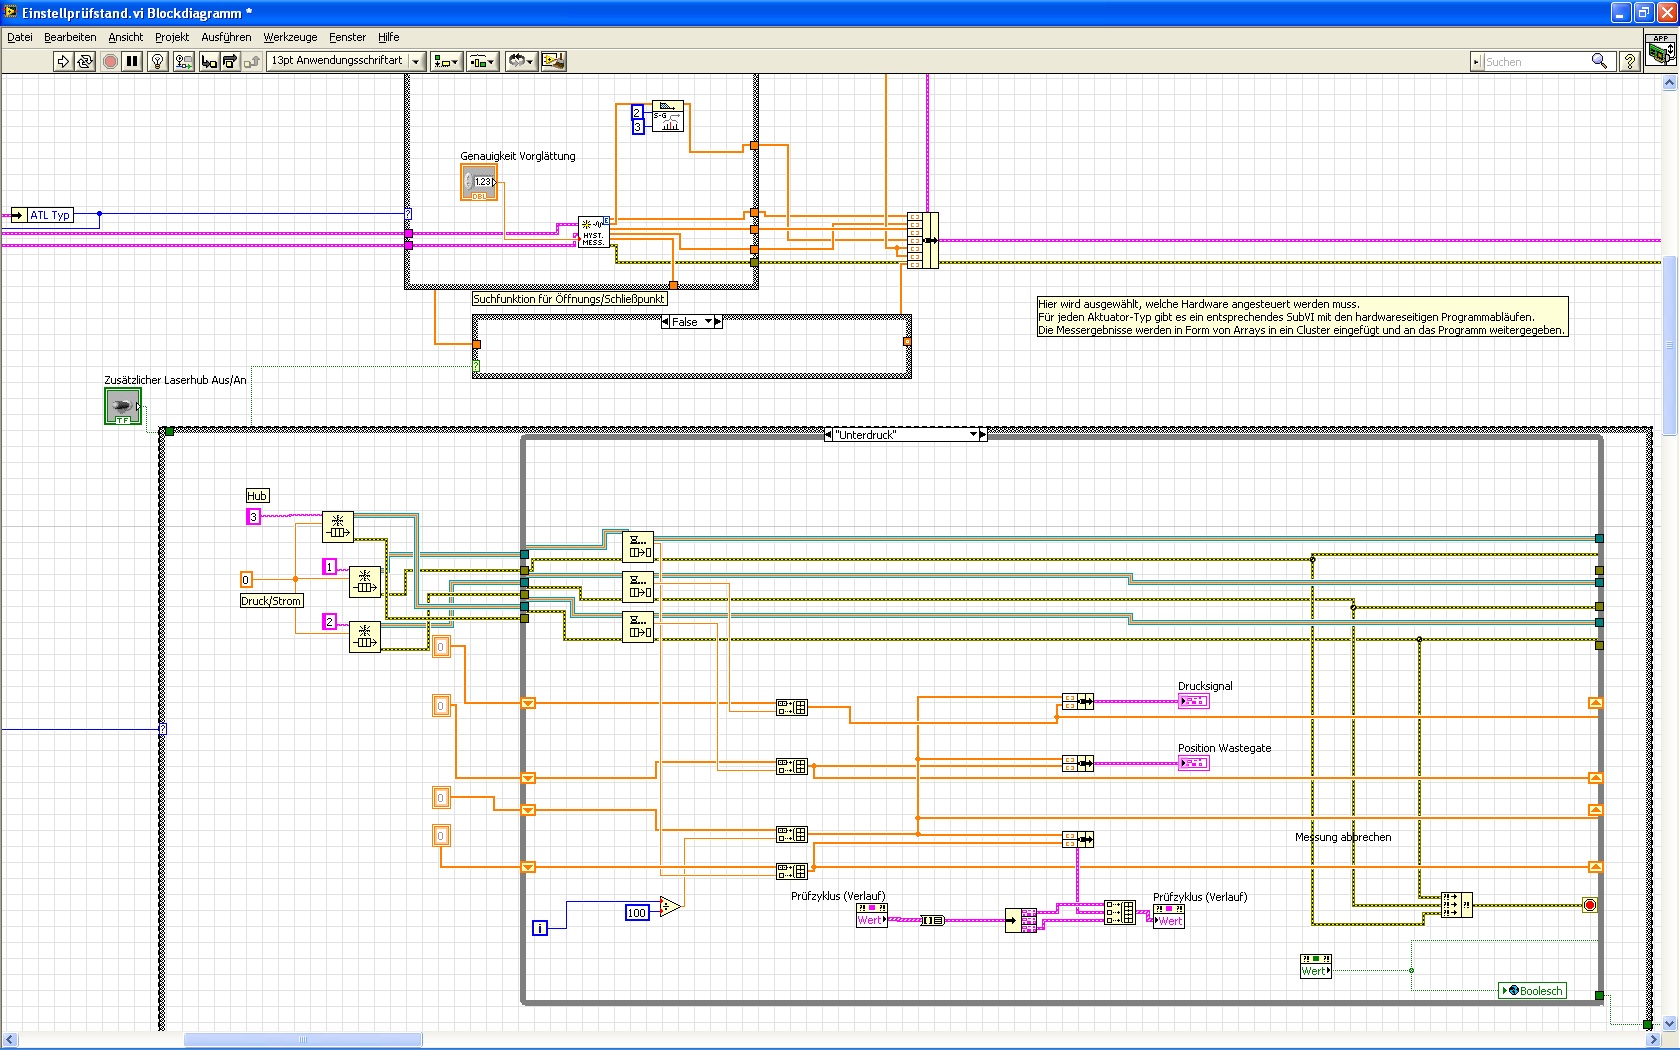Toggle Retain Wire Values button
This screenshot has height=1050, width=1680.
click(x=183, y=62)
